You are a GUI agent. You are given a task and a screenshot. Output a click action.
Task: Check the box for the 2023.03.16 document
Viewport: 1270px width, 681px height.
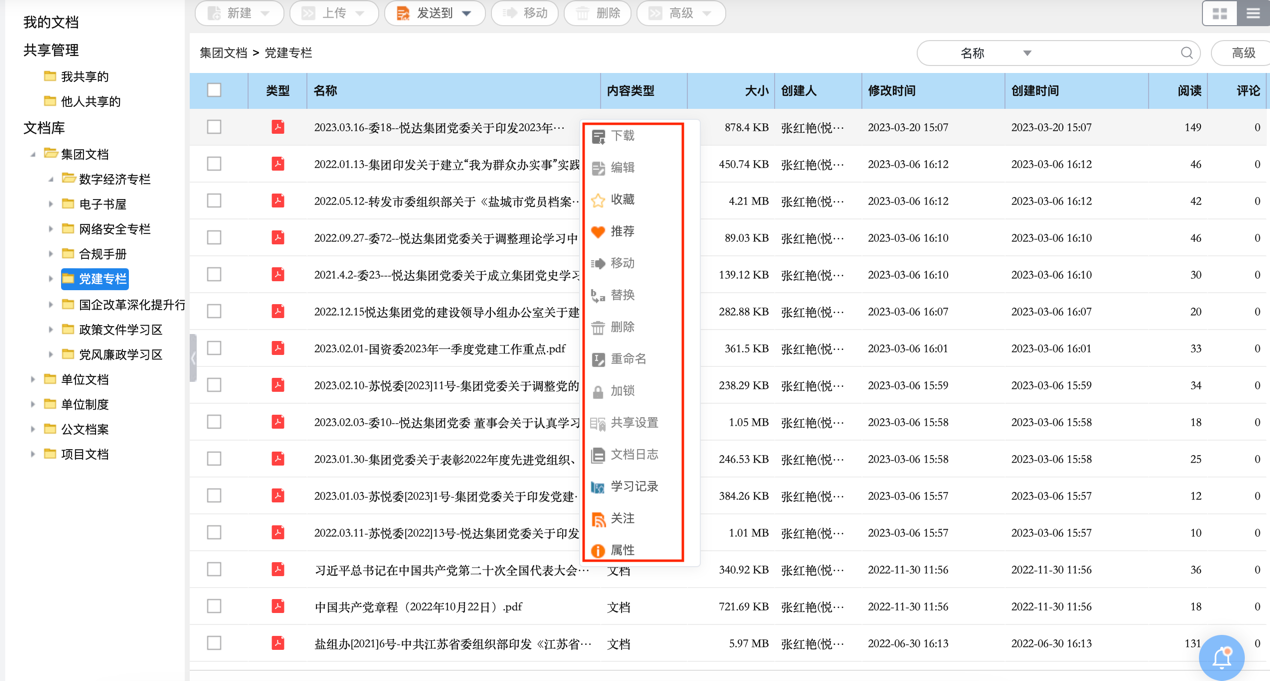tap(213, 127)
